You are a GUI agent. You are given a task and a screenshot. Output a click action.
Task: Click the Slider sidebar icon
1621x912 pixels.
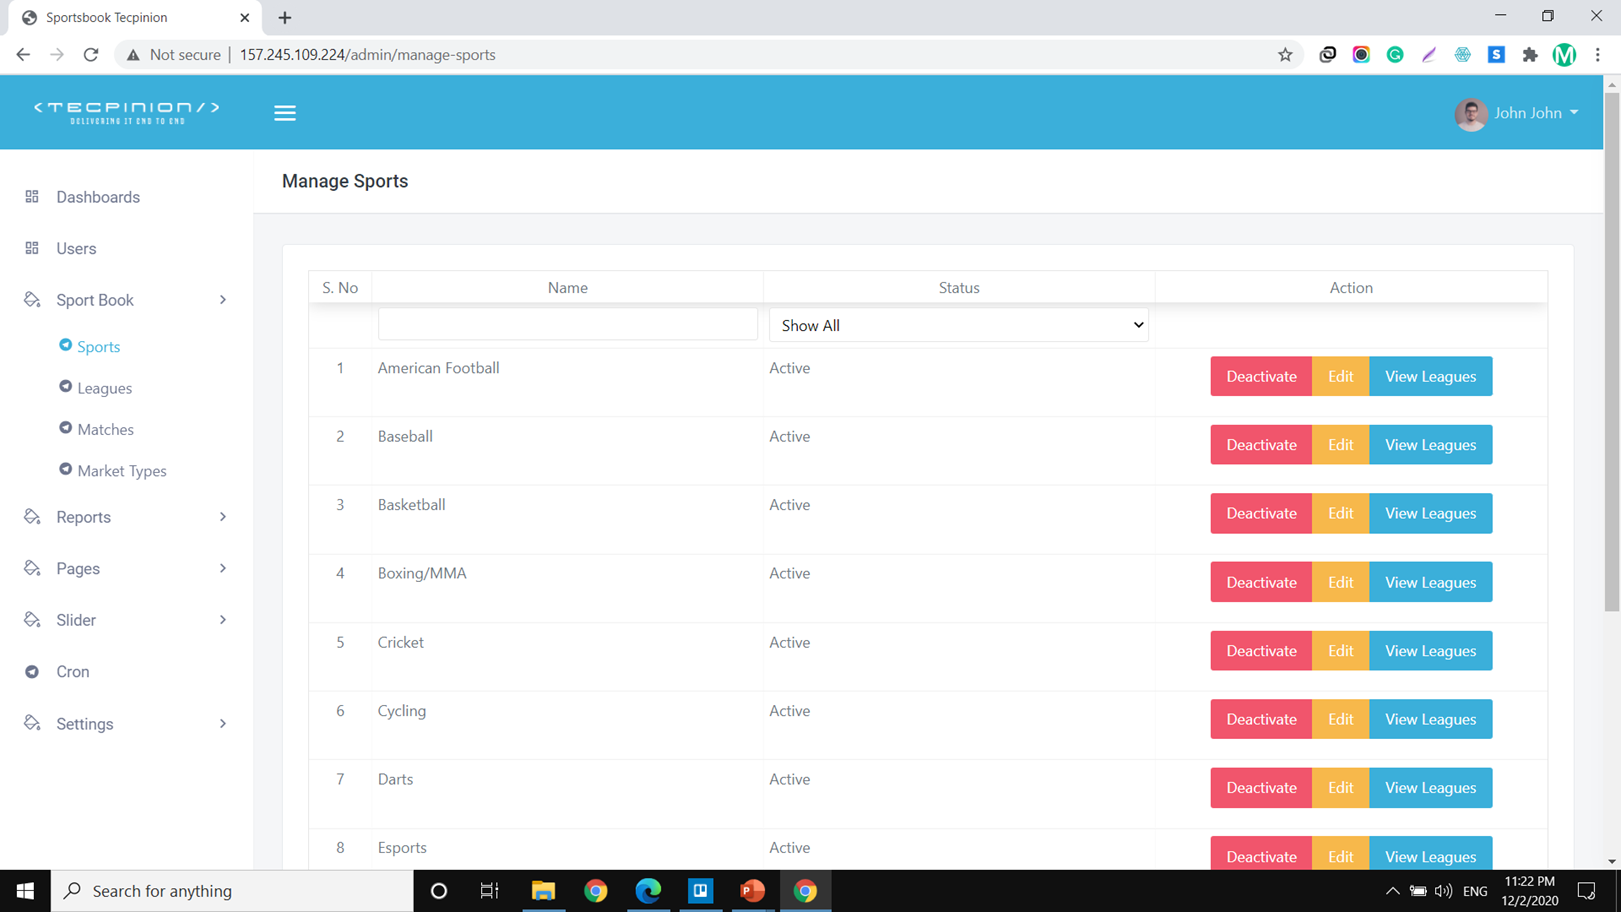[x=32, y=619]
